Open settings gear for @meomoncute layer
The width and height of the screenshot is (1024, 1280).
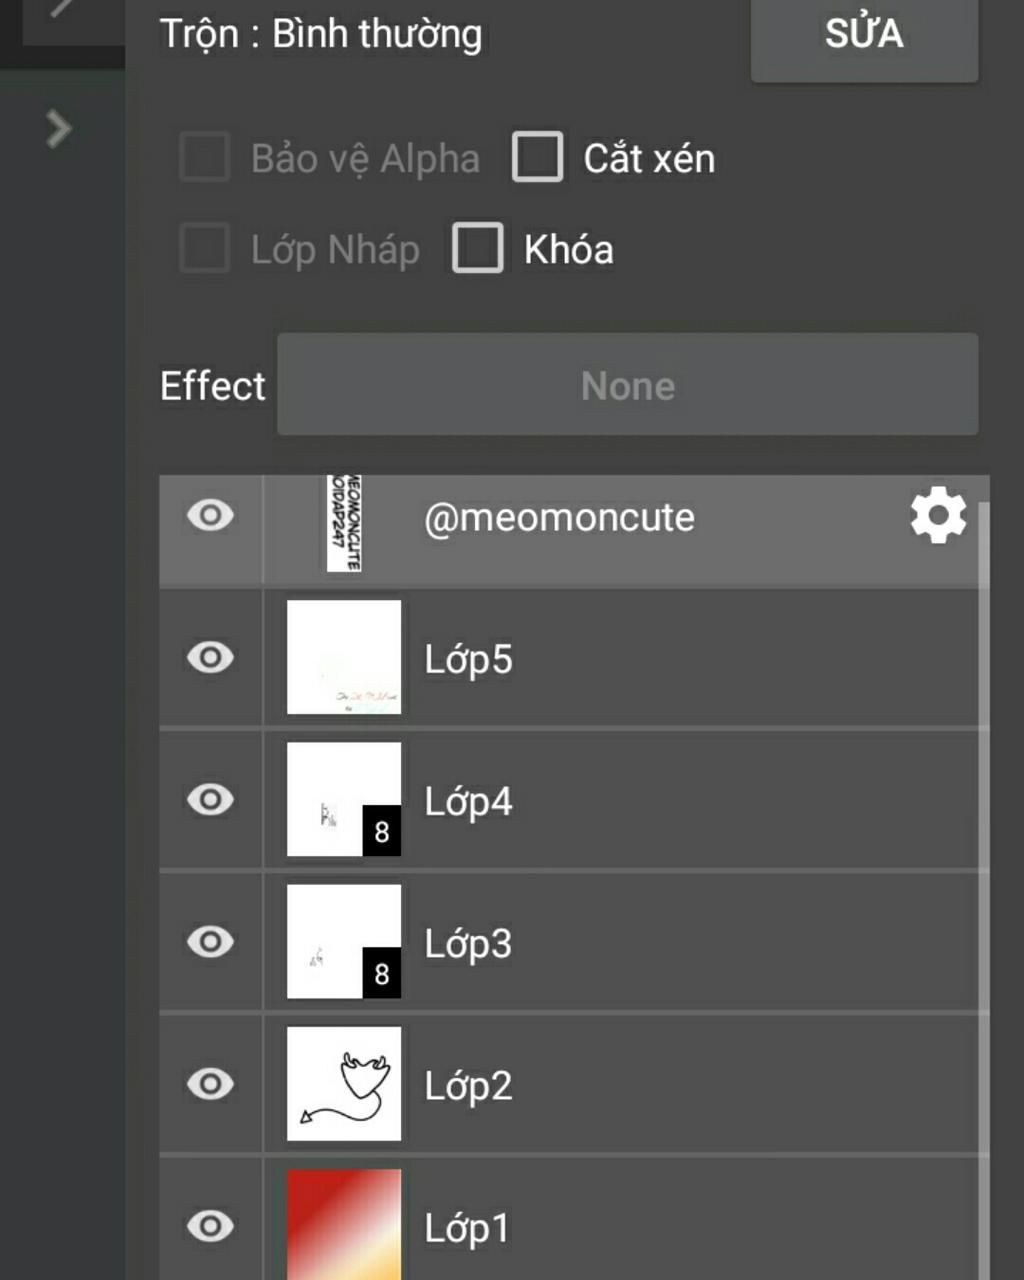[x=937, y=516]
